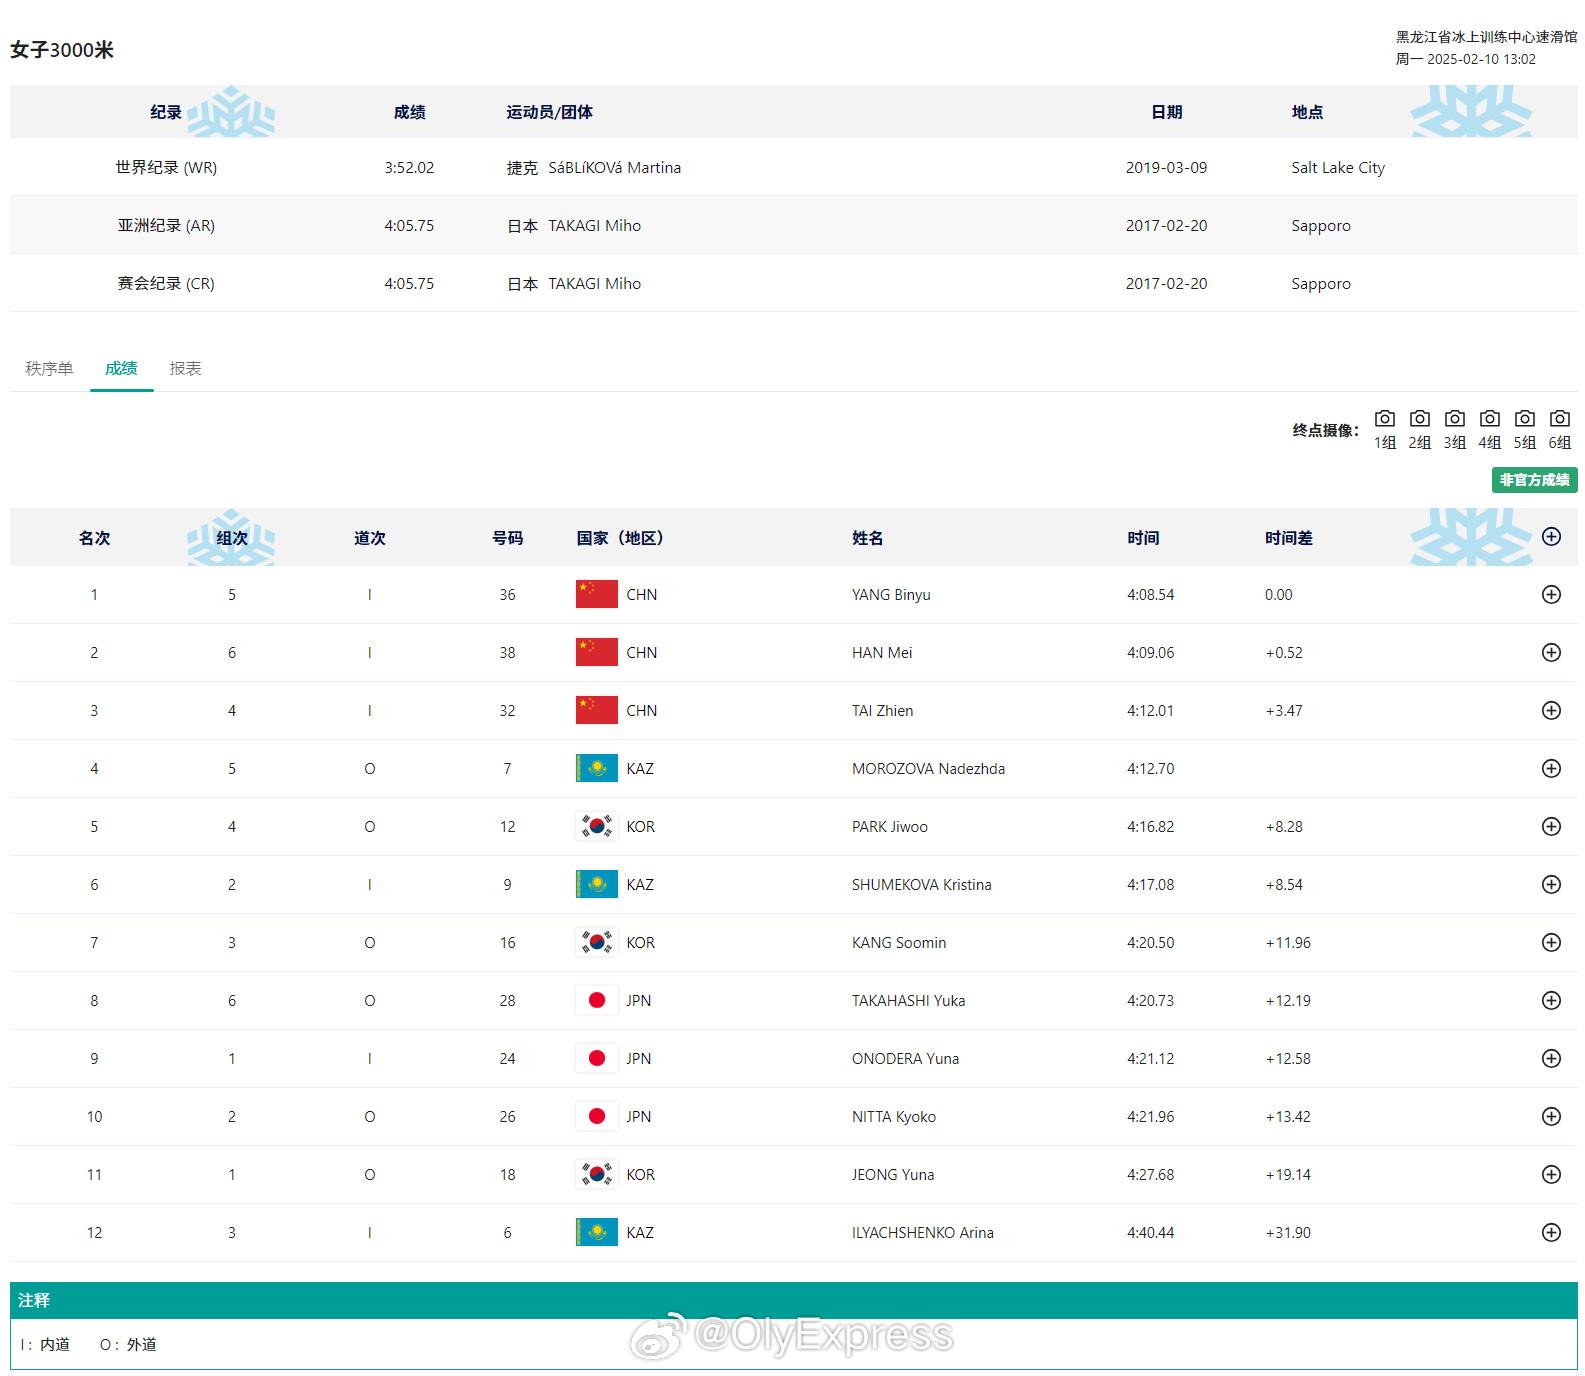Click China flag beside TAI Zhien
This screenshot has height=1376, width=1585.
click(x=597, y=710)
